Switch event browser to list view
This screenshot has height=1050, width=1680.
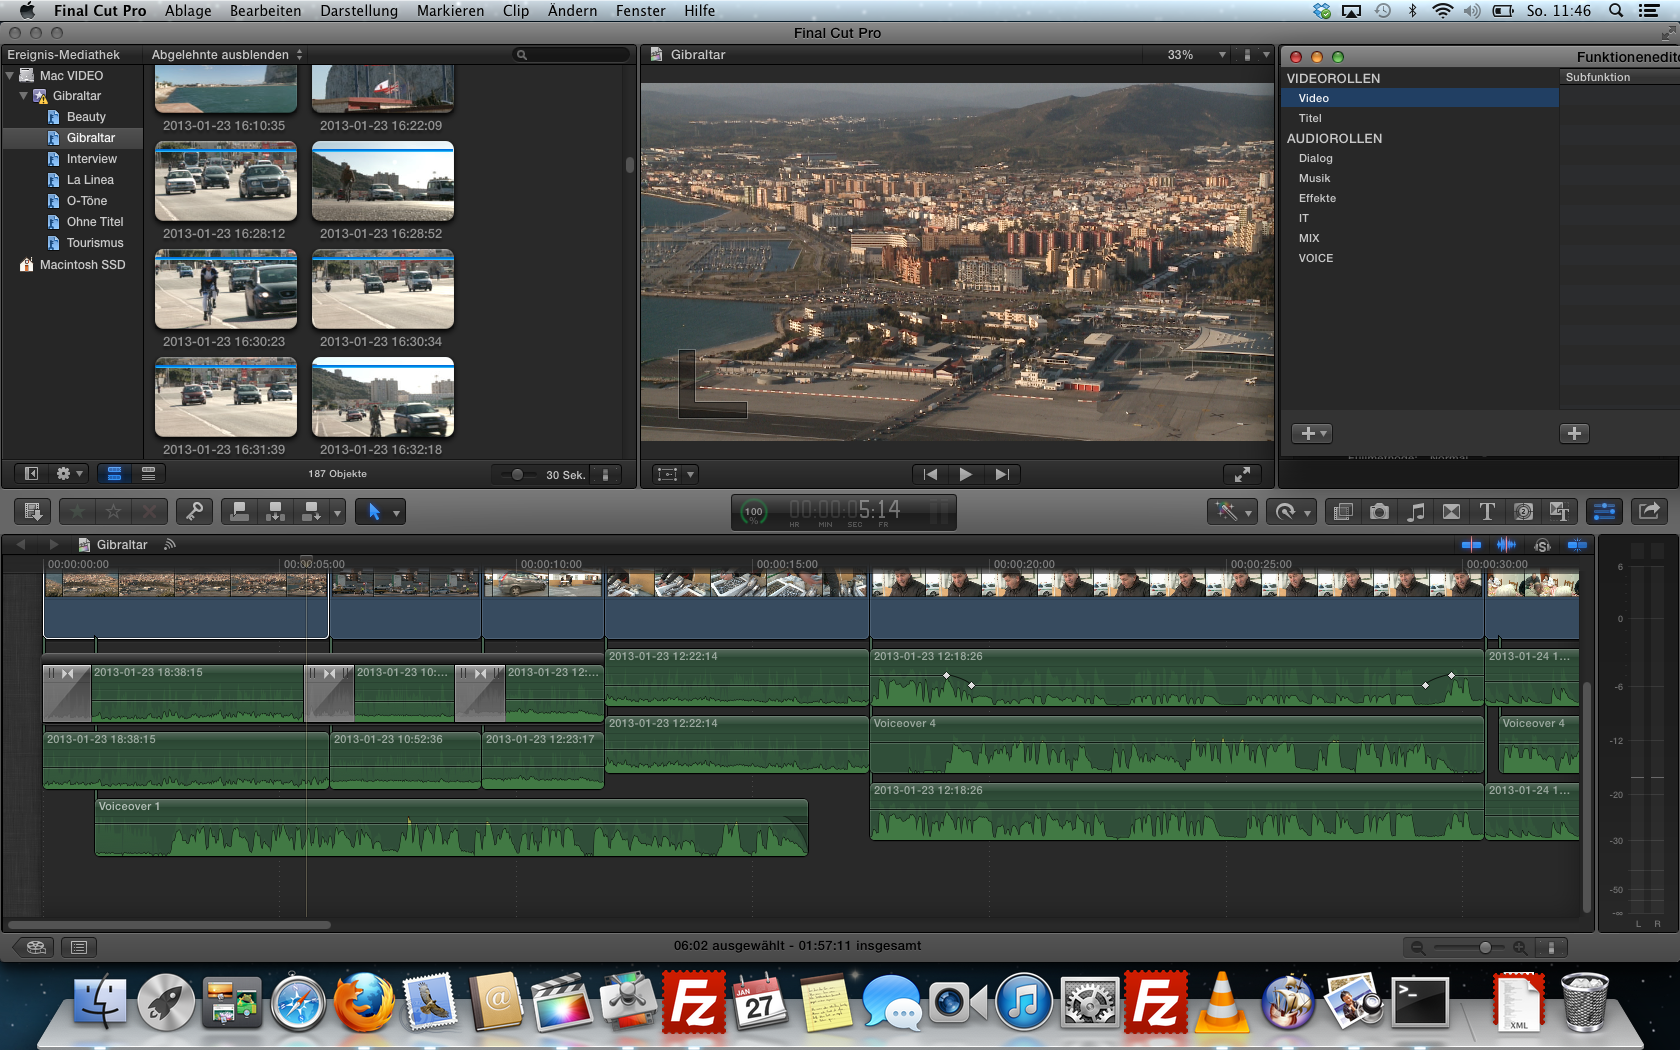(148, 474)
